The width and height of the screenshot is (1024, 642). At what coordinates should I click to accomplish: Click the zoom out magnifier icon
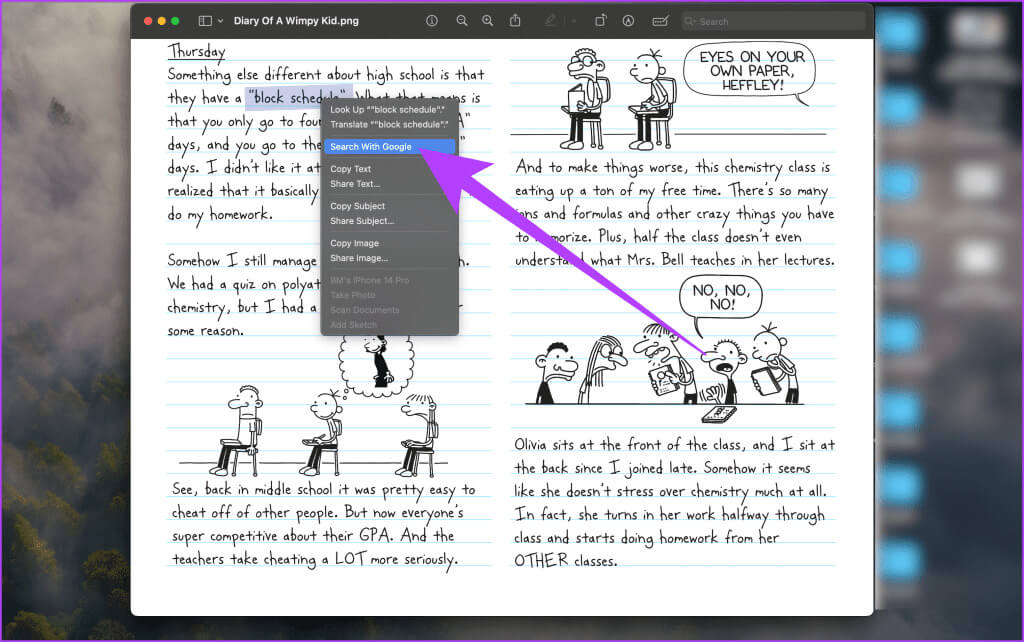(462, 21)
